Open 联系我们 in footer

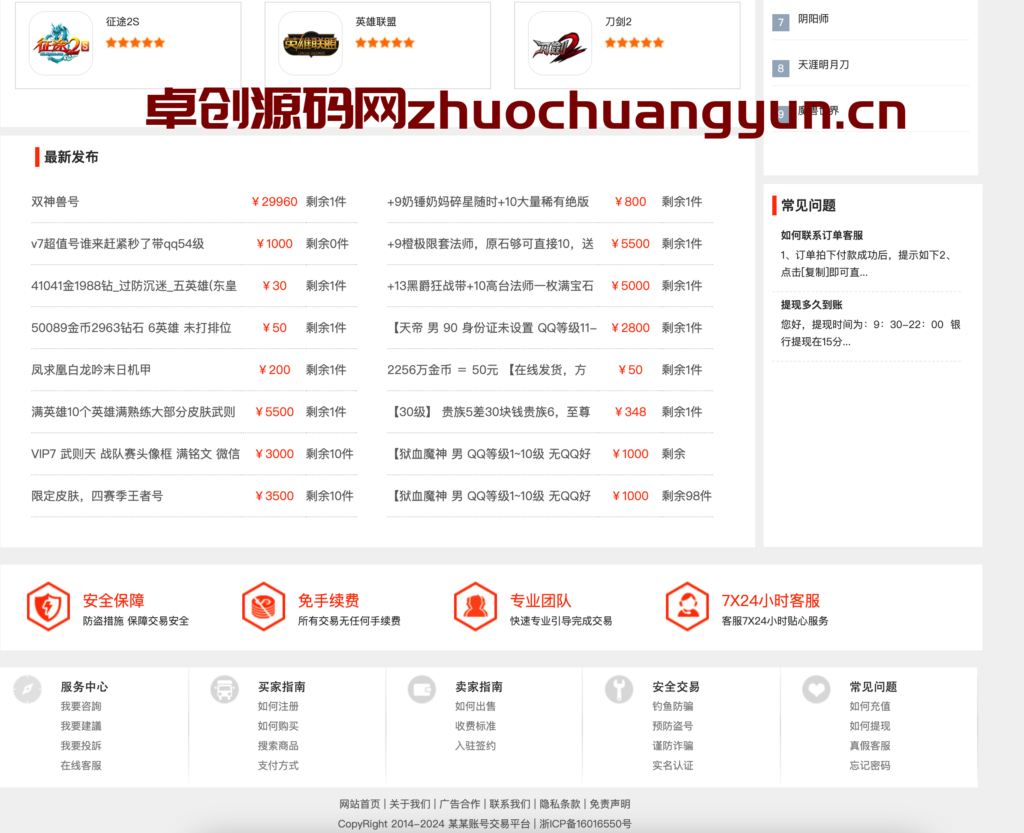point(510,804)
